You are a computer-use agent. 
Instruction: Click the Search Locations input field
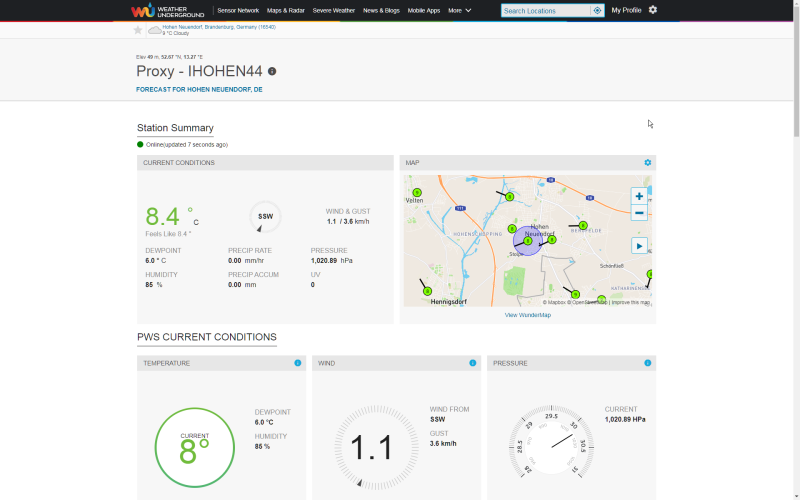[546, 10]
